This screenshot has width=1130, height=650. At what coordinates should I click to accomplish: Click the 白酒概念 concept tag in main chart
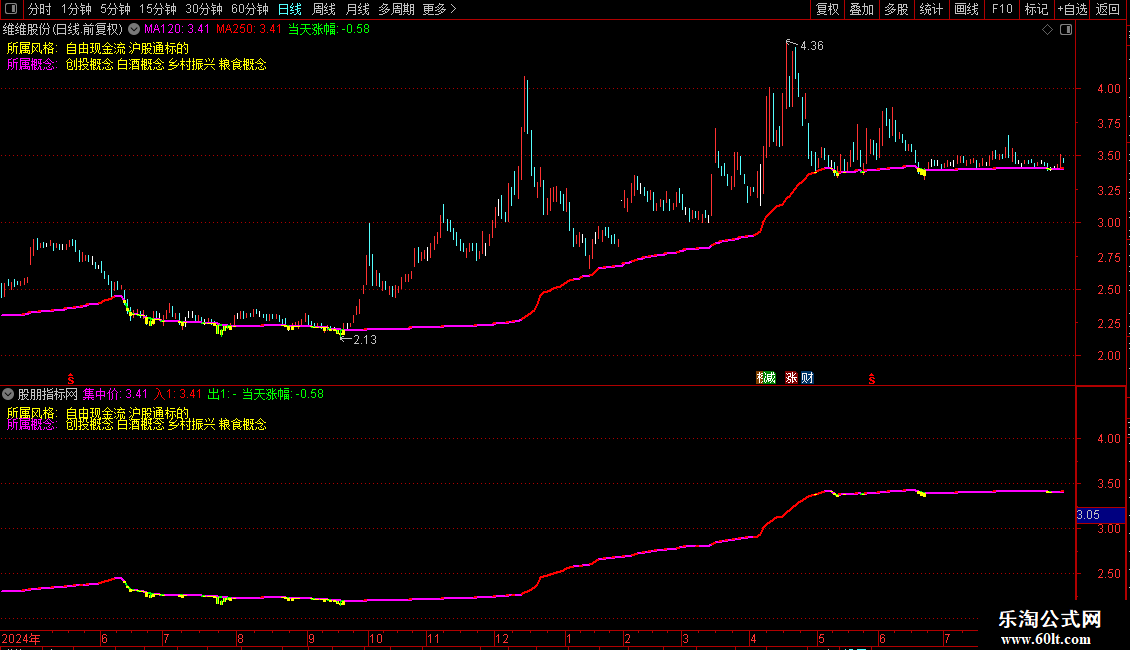(141, 64)
